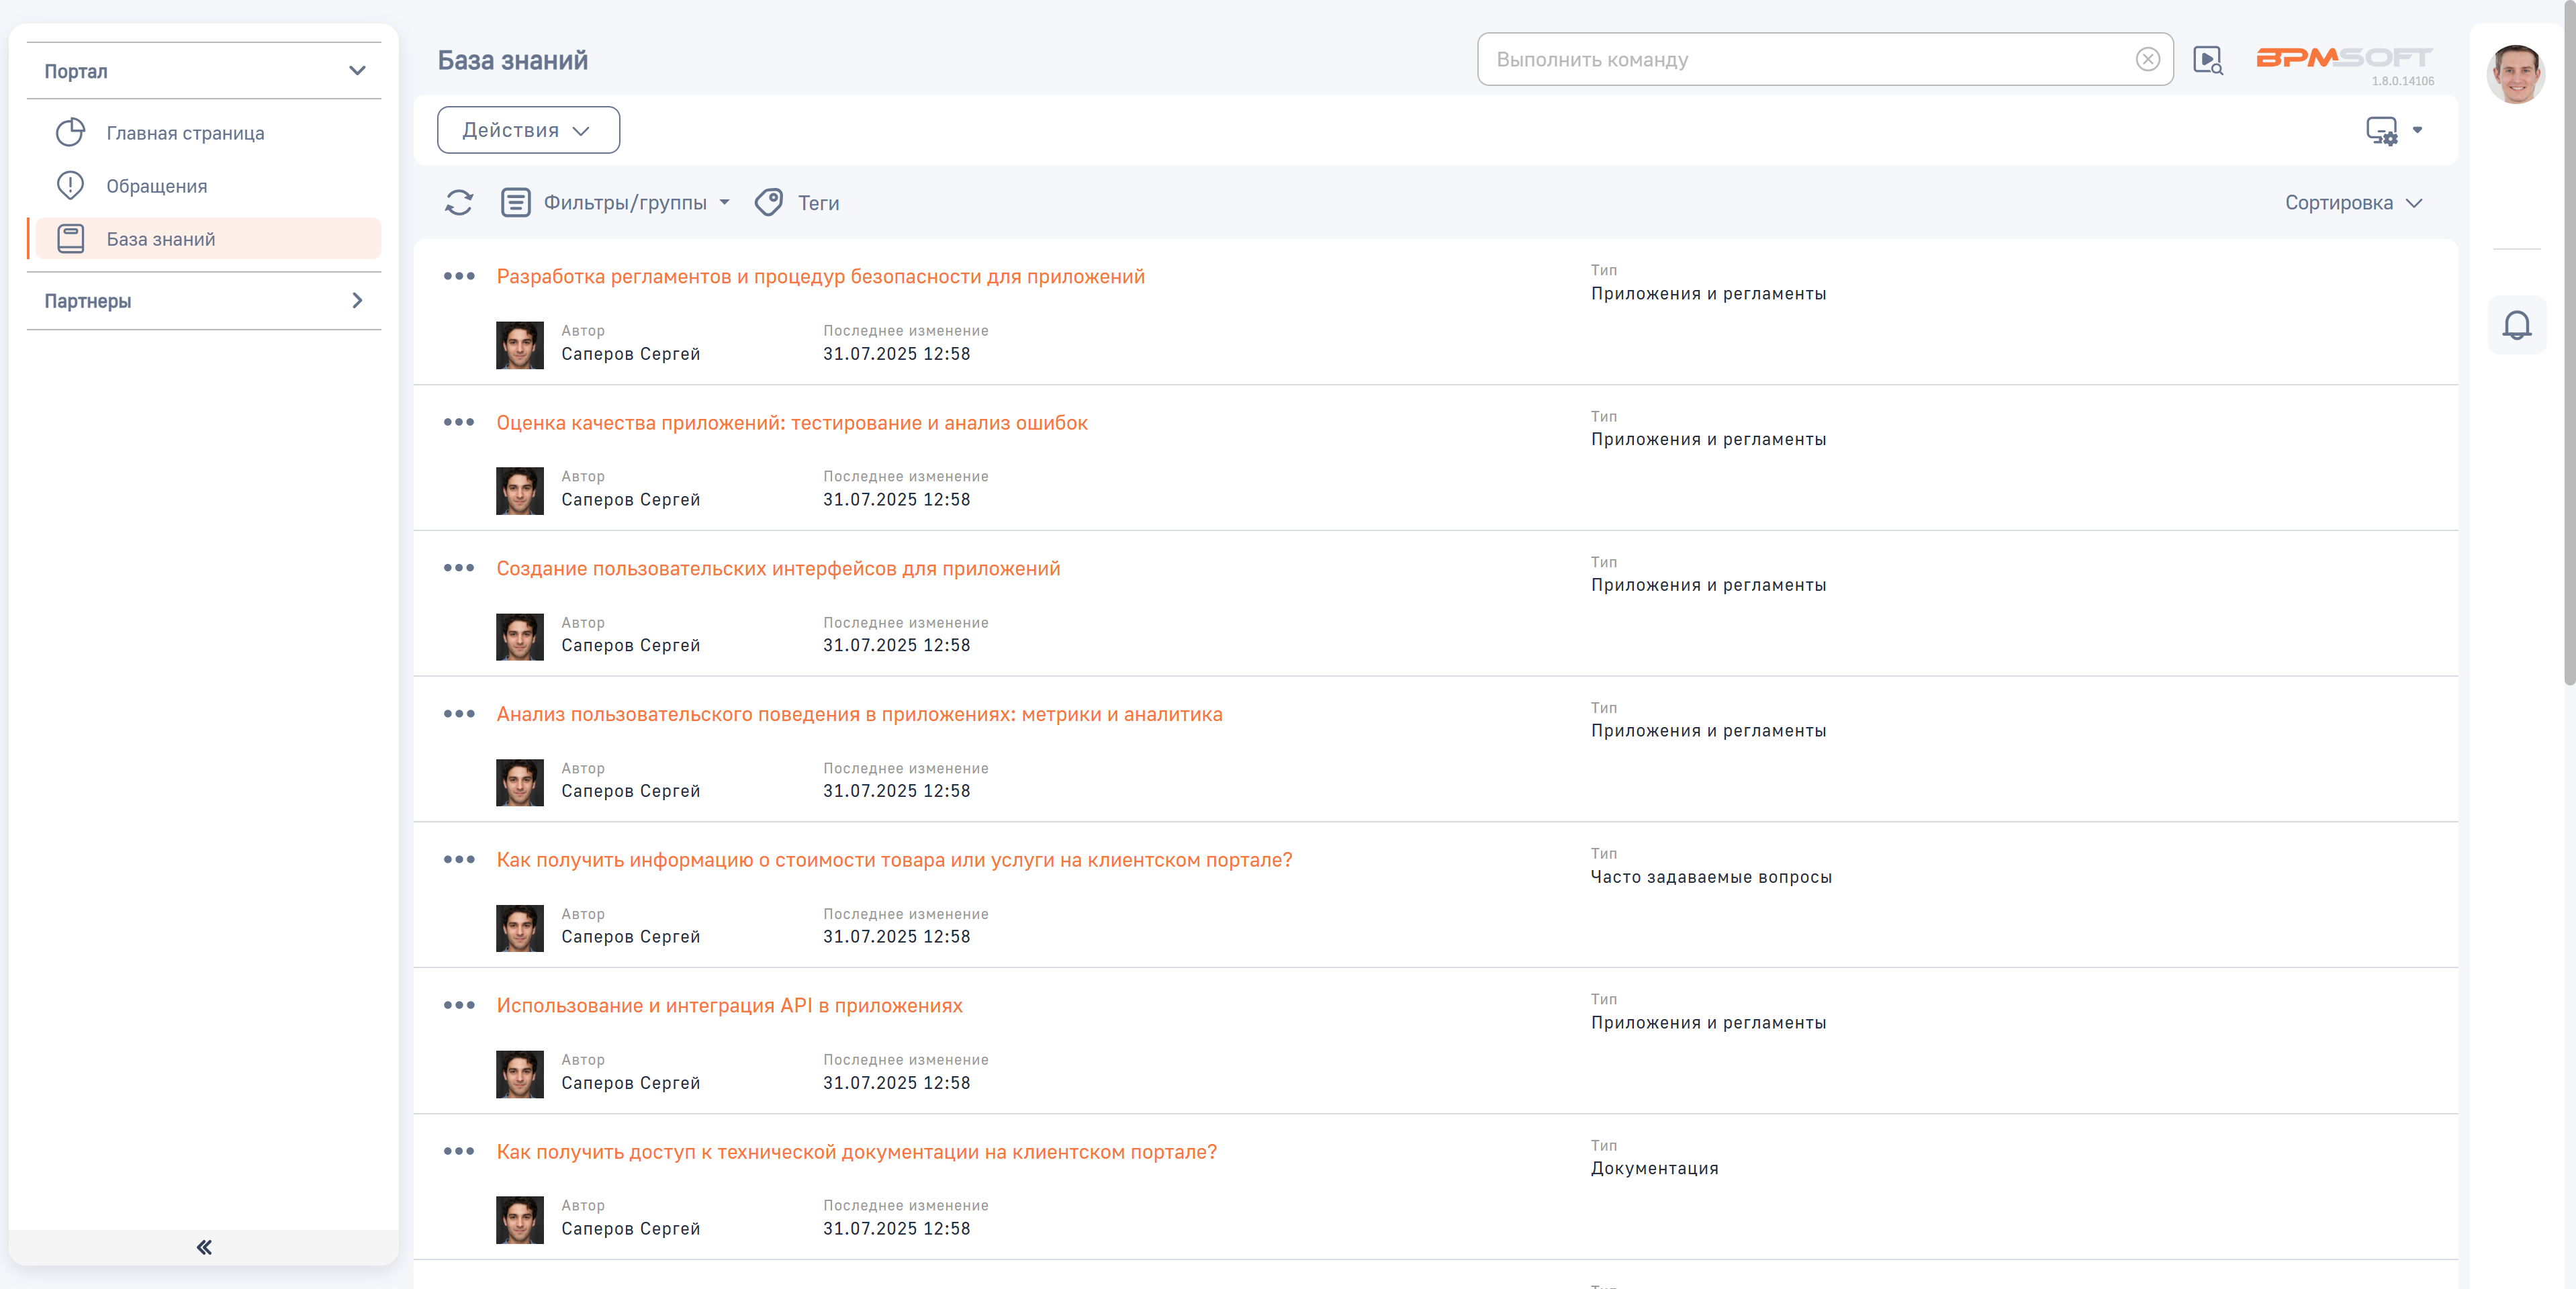Screen dimensions: 2576x1289
Task: Open three-dots menu for Оценка качества article
Action: tap(459, 422)
